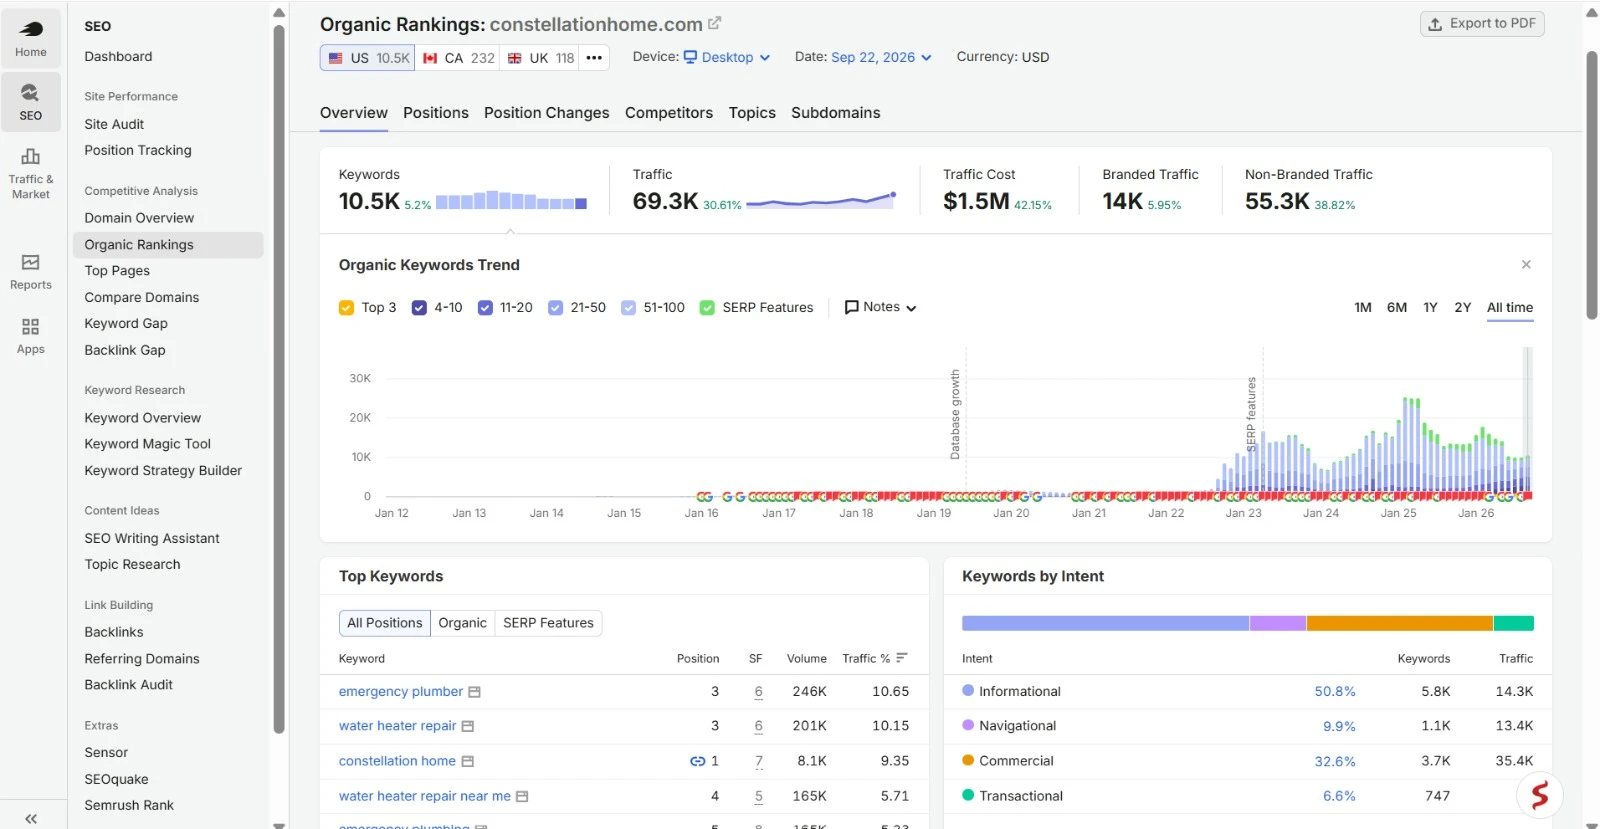Click Keywords mini bar chart
This screenshot has width=1600, height=829.
tap(511, 200)
